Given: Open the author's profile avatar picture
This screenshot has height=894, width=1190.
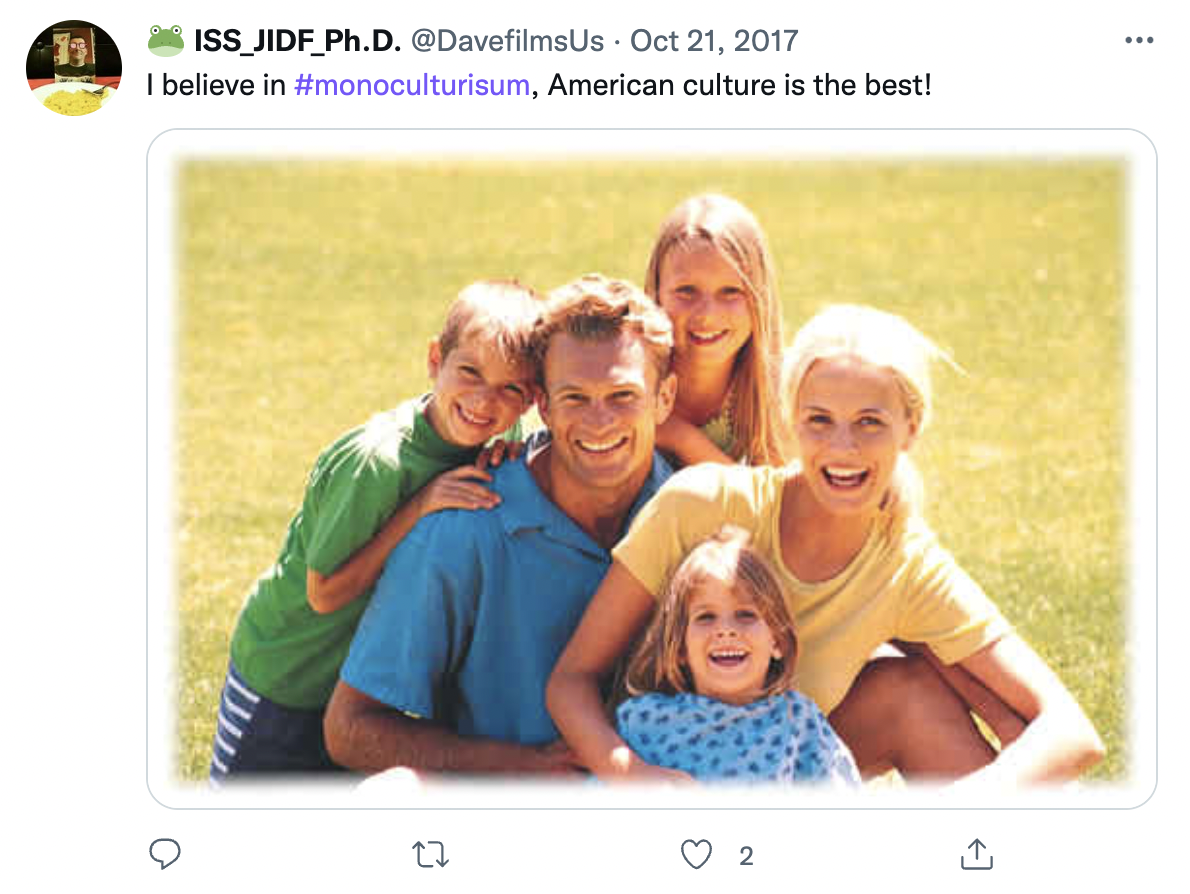Looking at the screenshot, I should 74,68.
